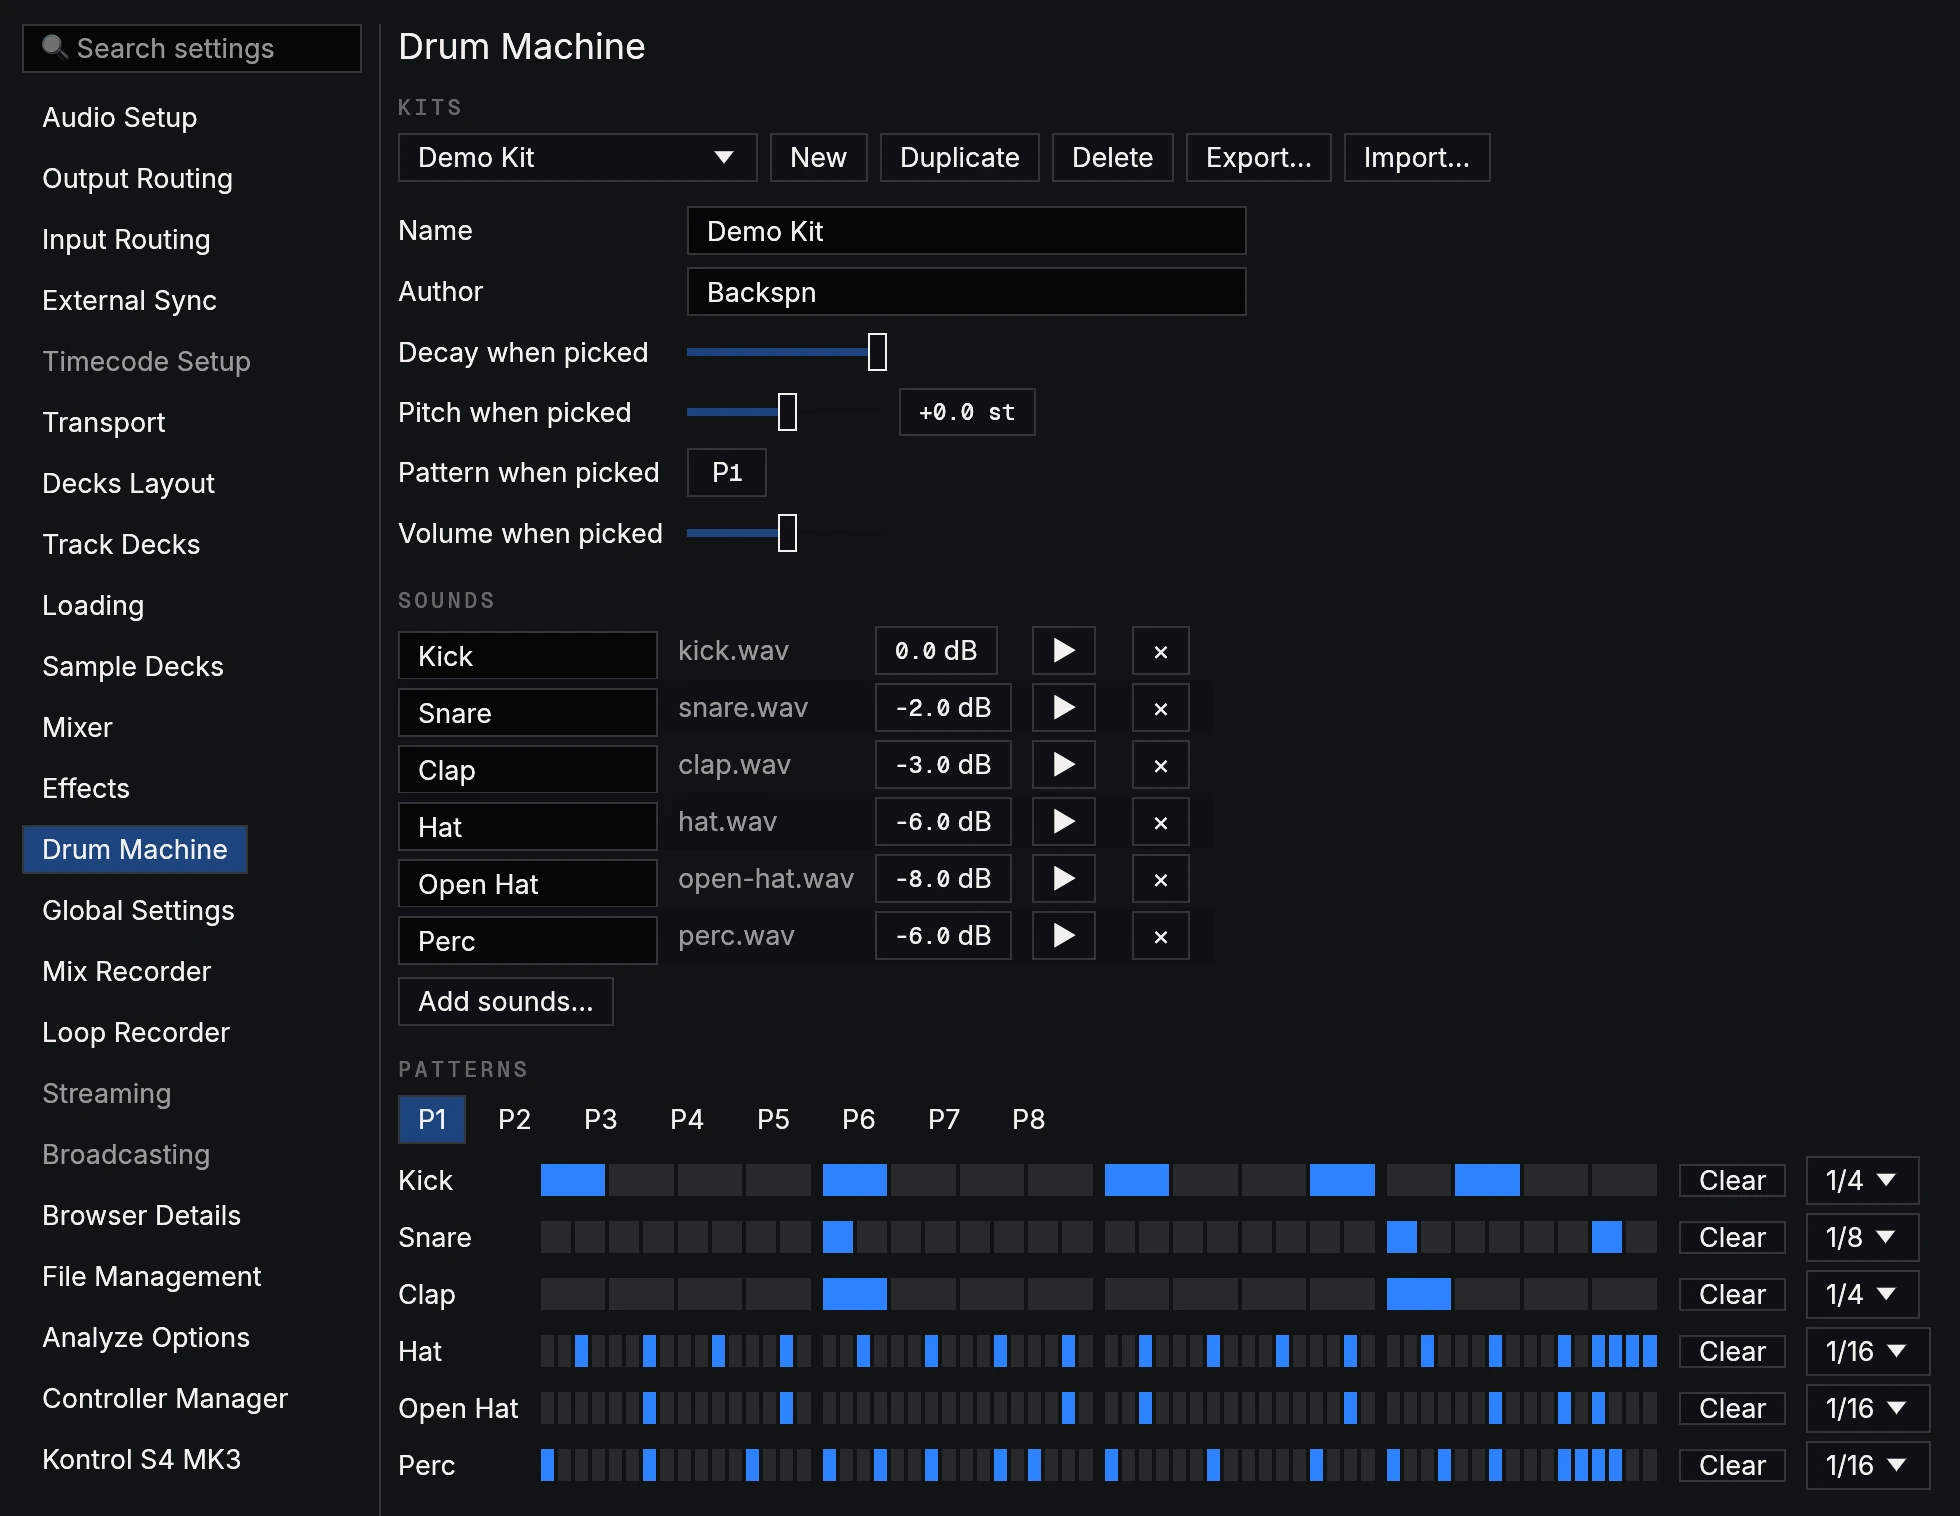Remove the Hat sound from kit
The width and height of the screenshot is (1960, 1516).
pos(1160,822)
